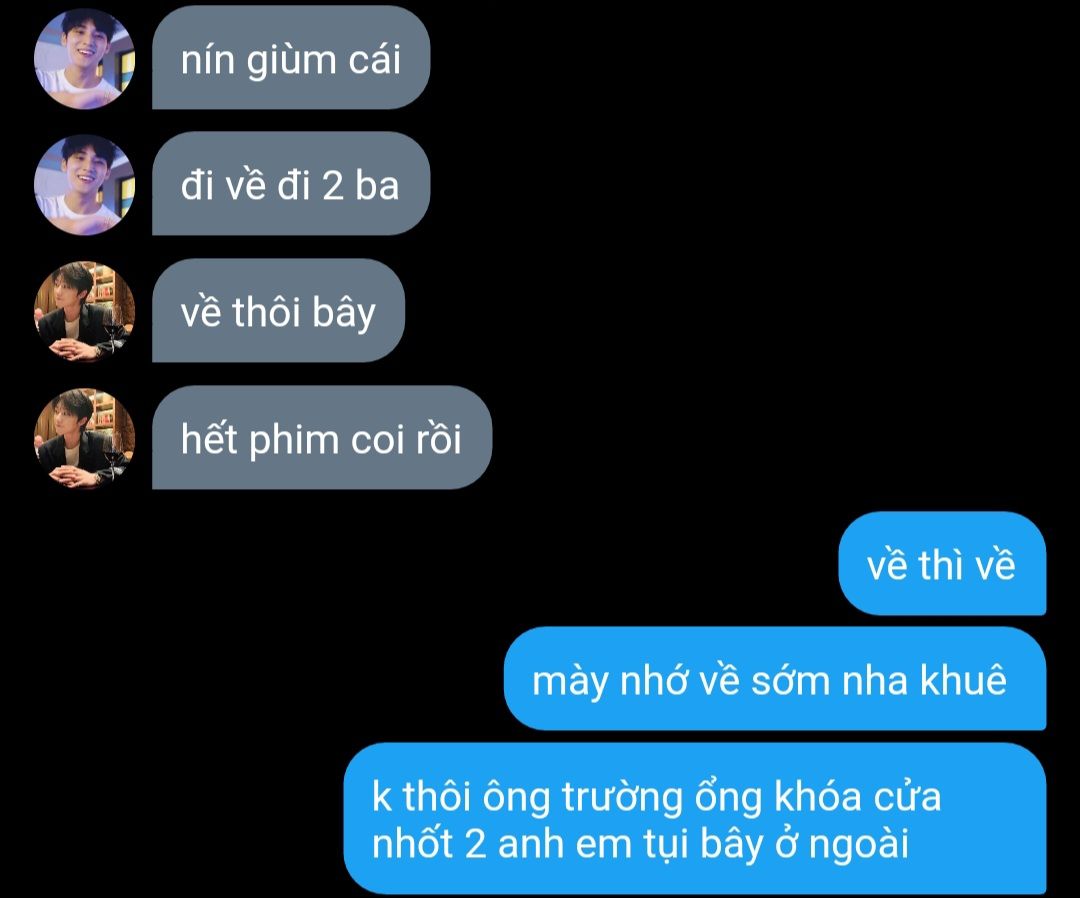Tap the long blue message about "khóa cửa"

695,819
